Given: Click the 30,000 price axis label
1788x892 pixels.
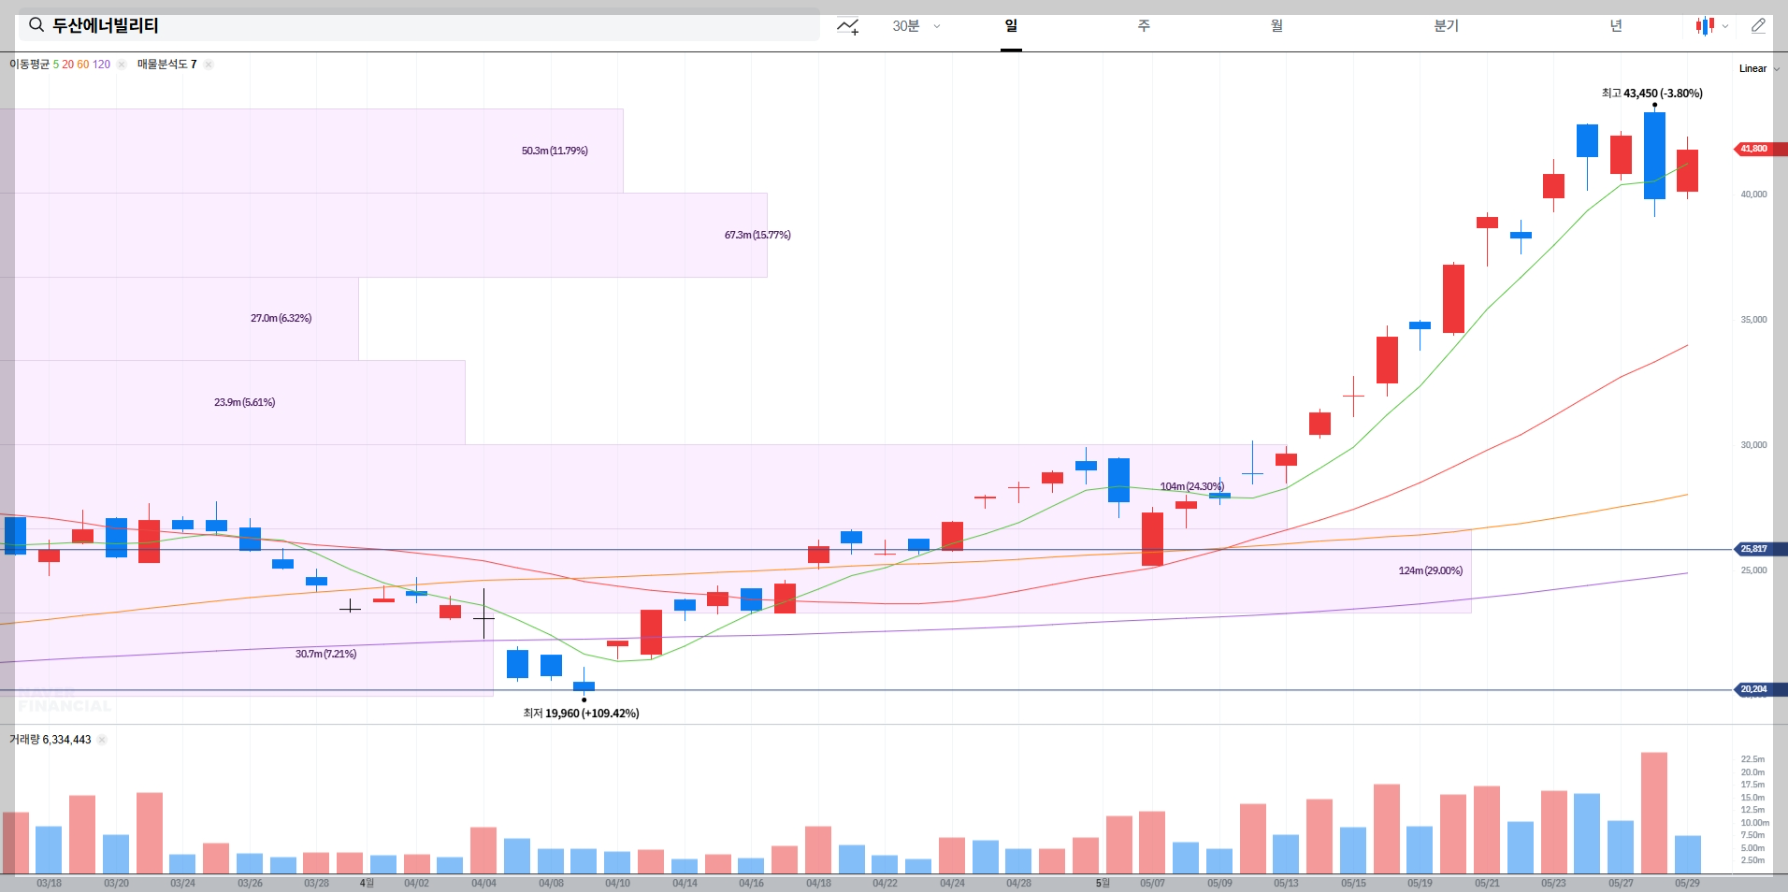Looking at the screenshot, I should (1753, 445).
